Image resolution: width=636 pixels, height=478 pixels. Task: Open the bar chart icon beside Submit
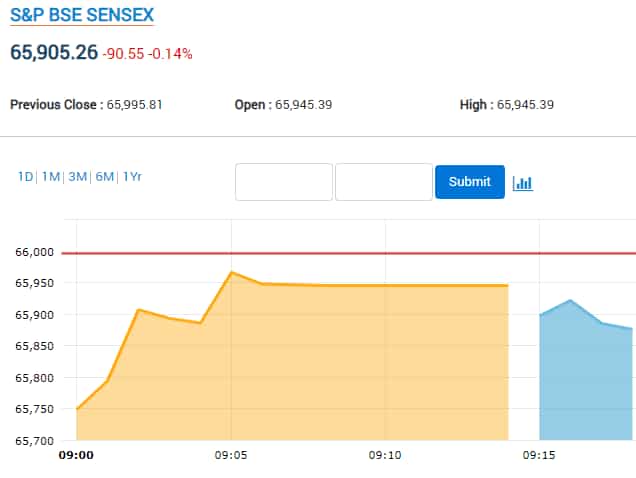[x=522, y=183]
